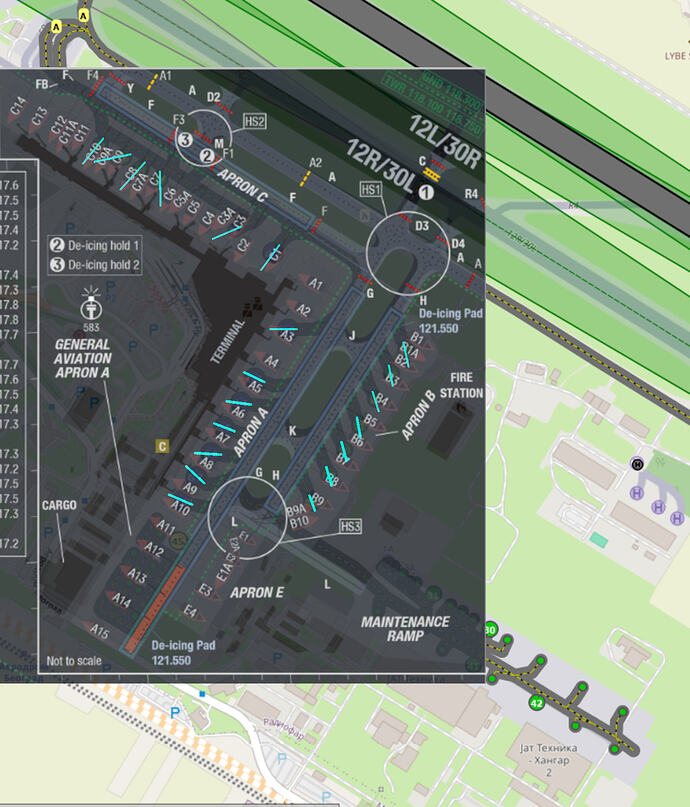Click the '12R/30L' large runway label
690x807 pixels.
[379, 167]
